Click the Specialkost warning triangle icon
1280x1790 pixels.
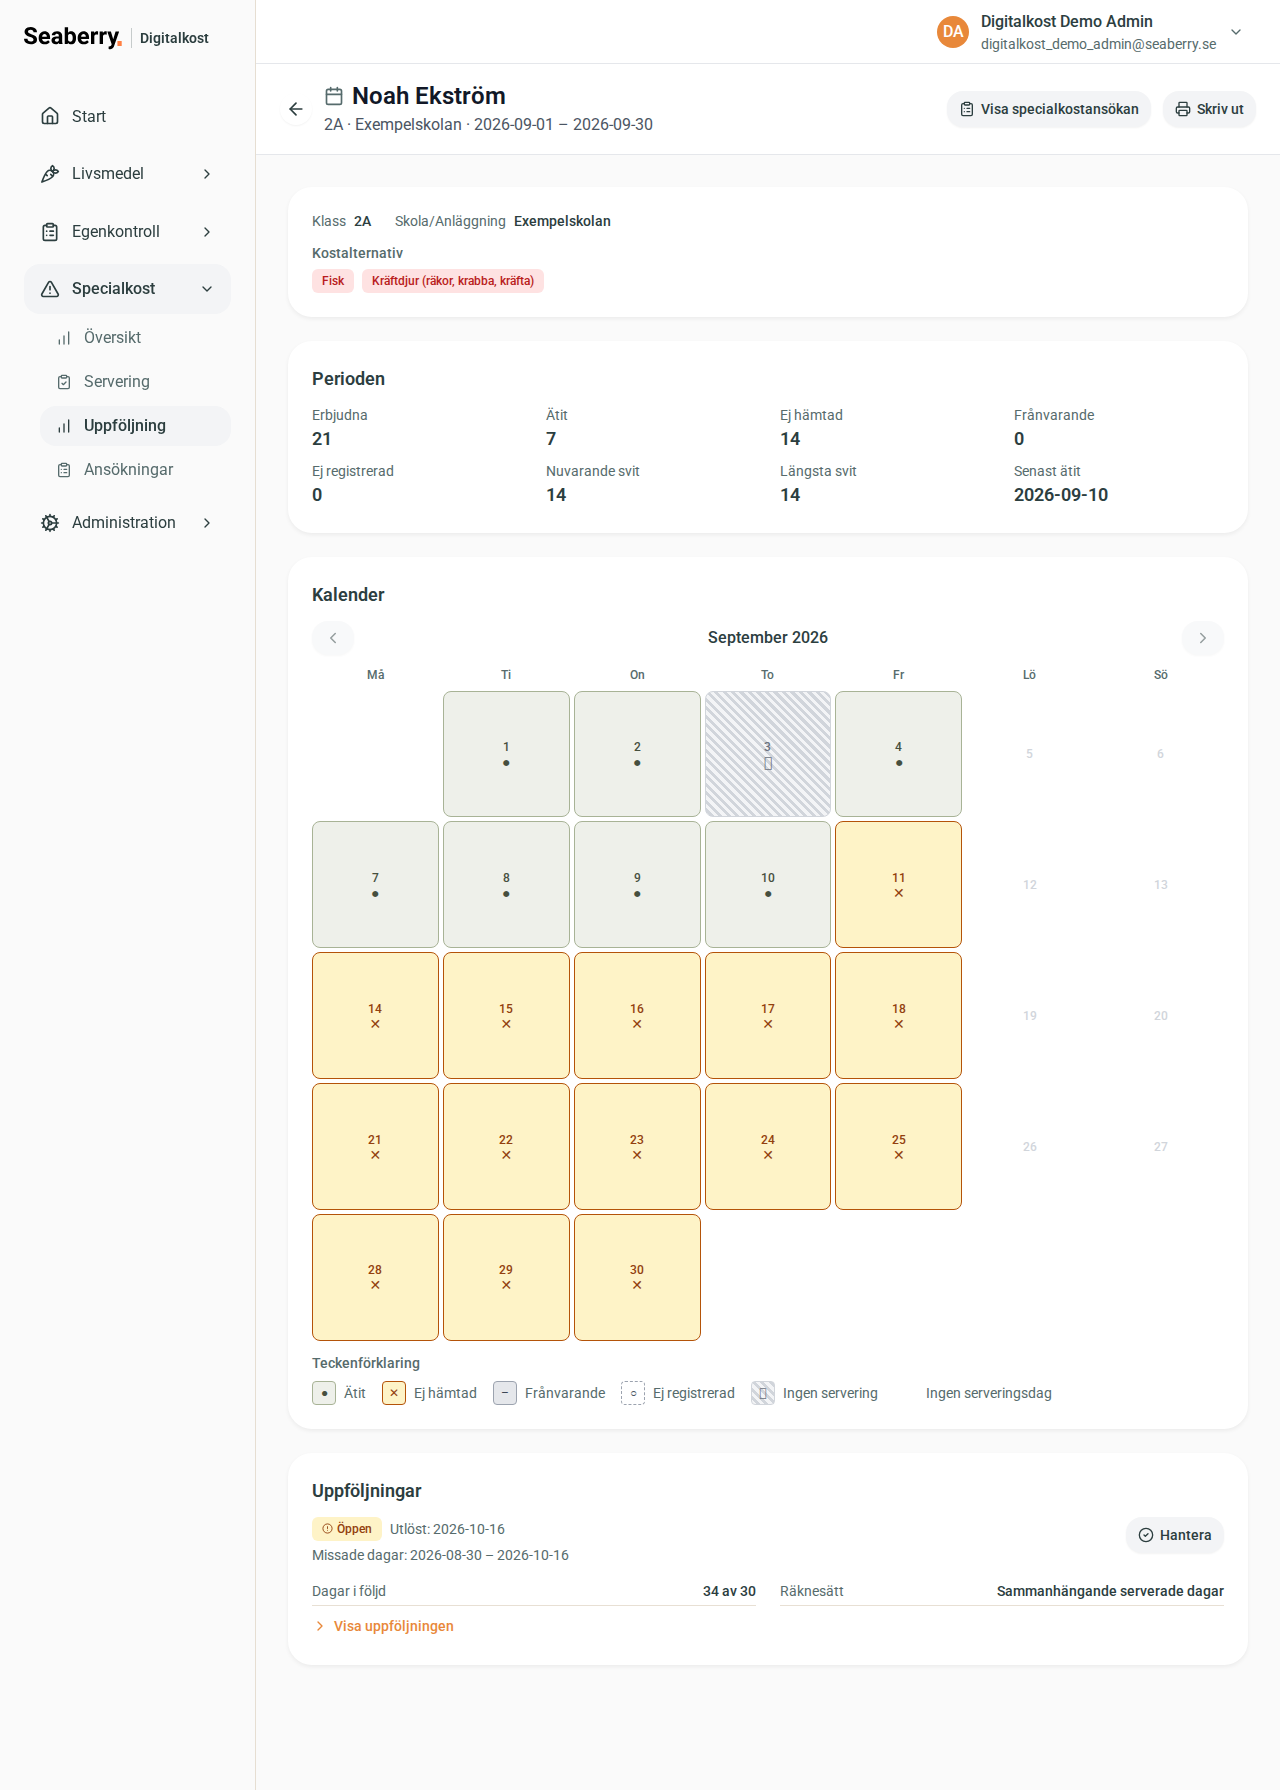point(50,289)
